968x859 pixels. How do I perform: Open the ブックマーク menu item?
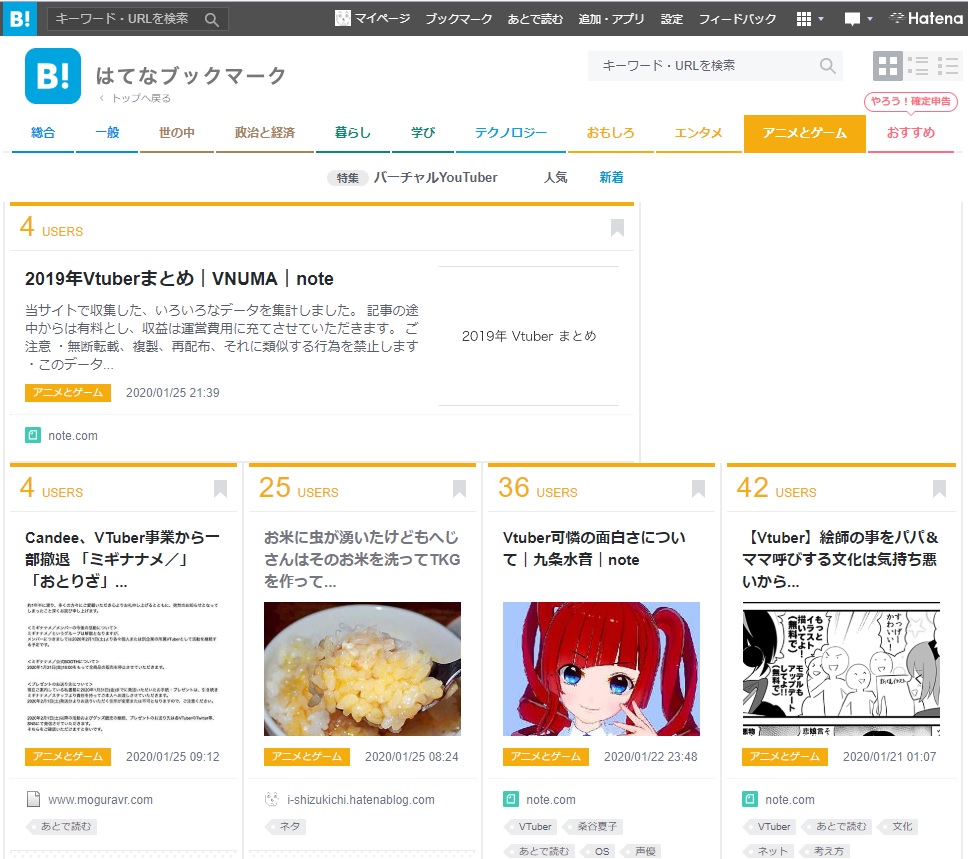click(x=459, y=19)
